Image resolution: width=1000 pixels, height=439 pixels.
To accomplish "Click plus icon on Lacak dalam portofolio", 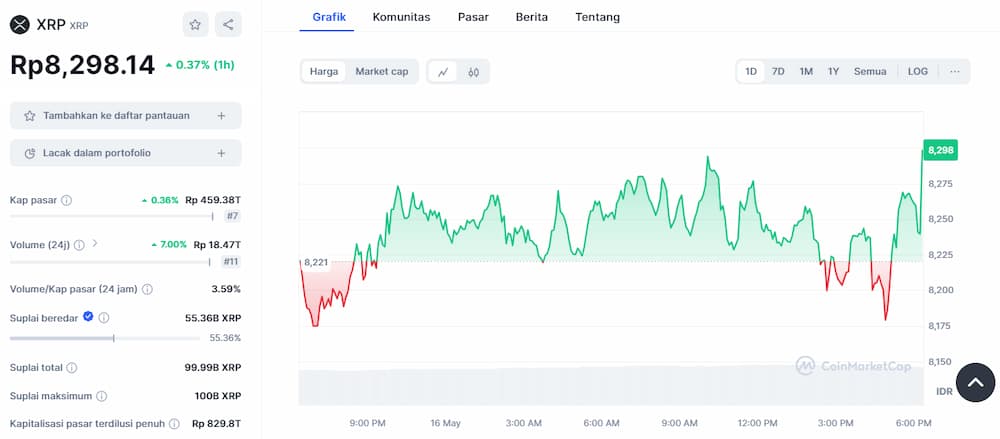I will tap(221, 153).
